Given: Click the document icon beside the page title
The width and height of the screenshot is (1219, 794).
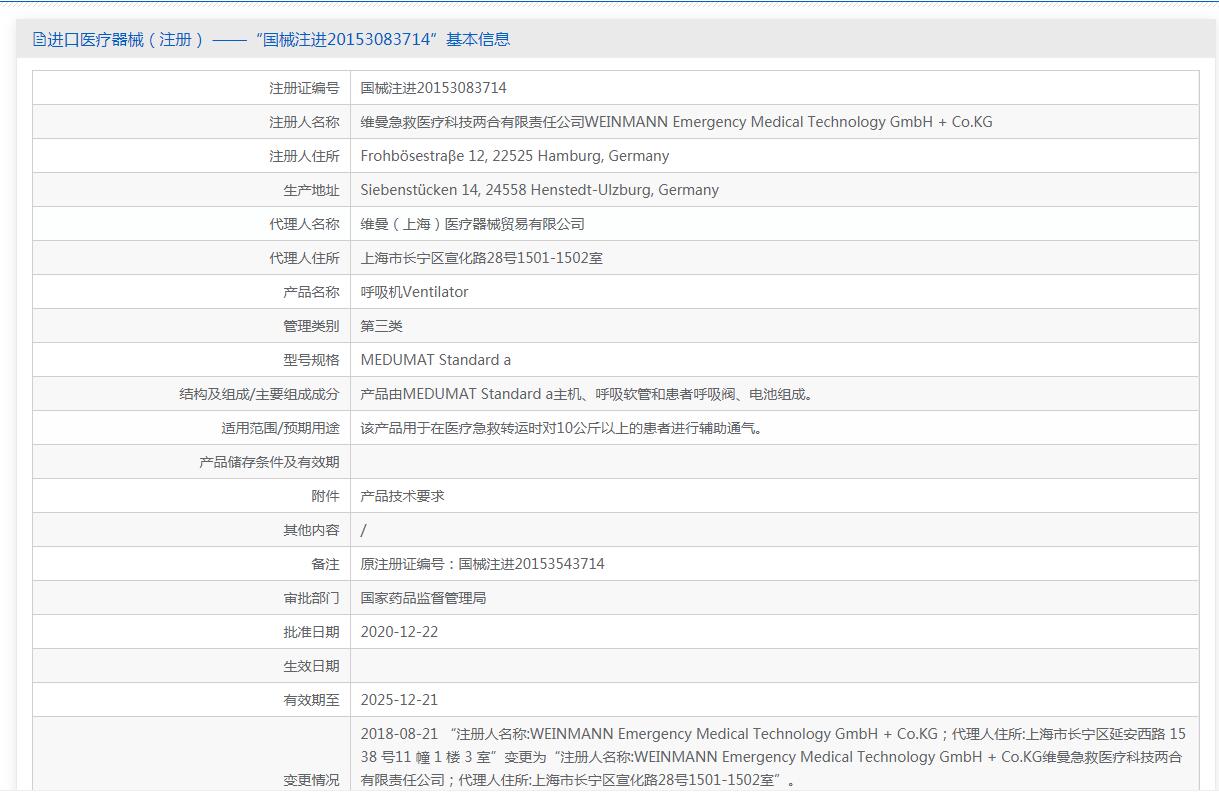Looking at the screenshot, I should [39, 40].
